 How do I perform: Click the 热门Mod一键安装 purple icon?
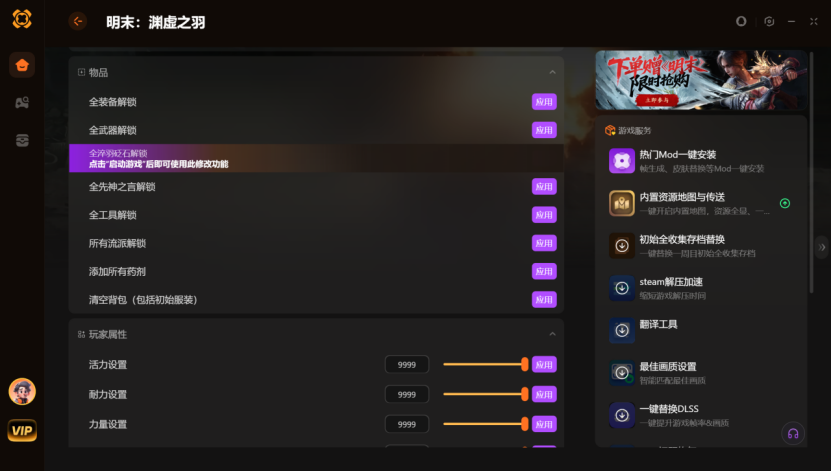tap(622, 161)
